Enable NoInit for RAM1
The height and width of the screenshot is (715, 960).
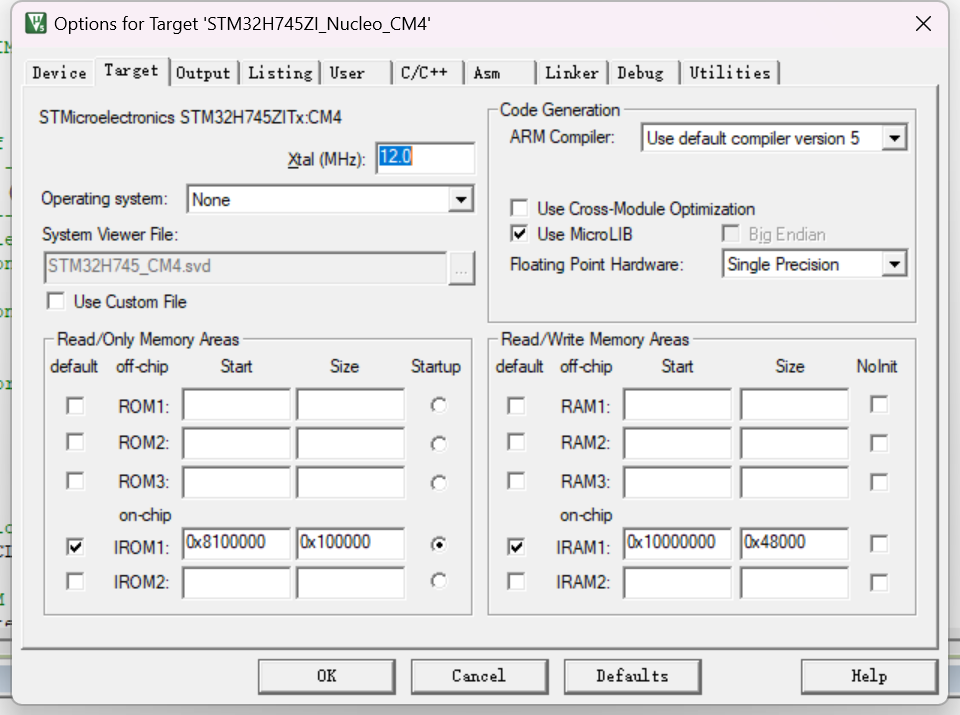tap(879, 405)
